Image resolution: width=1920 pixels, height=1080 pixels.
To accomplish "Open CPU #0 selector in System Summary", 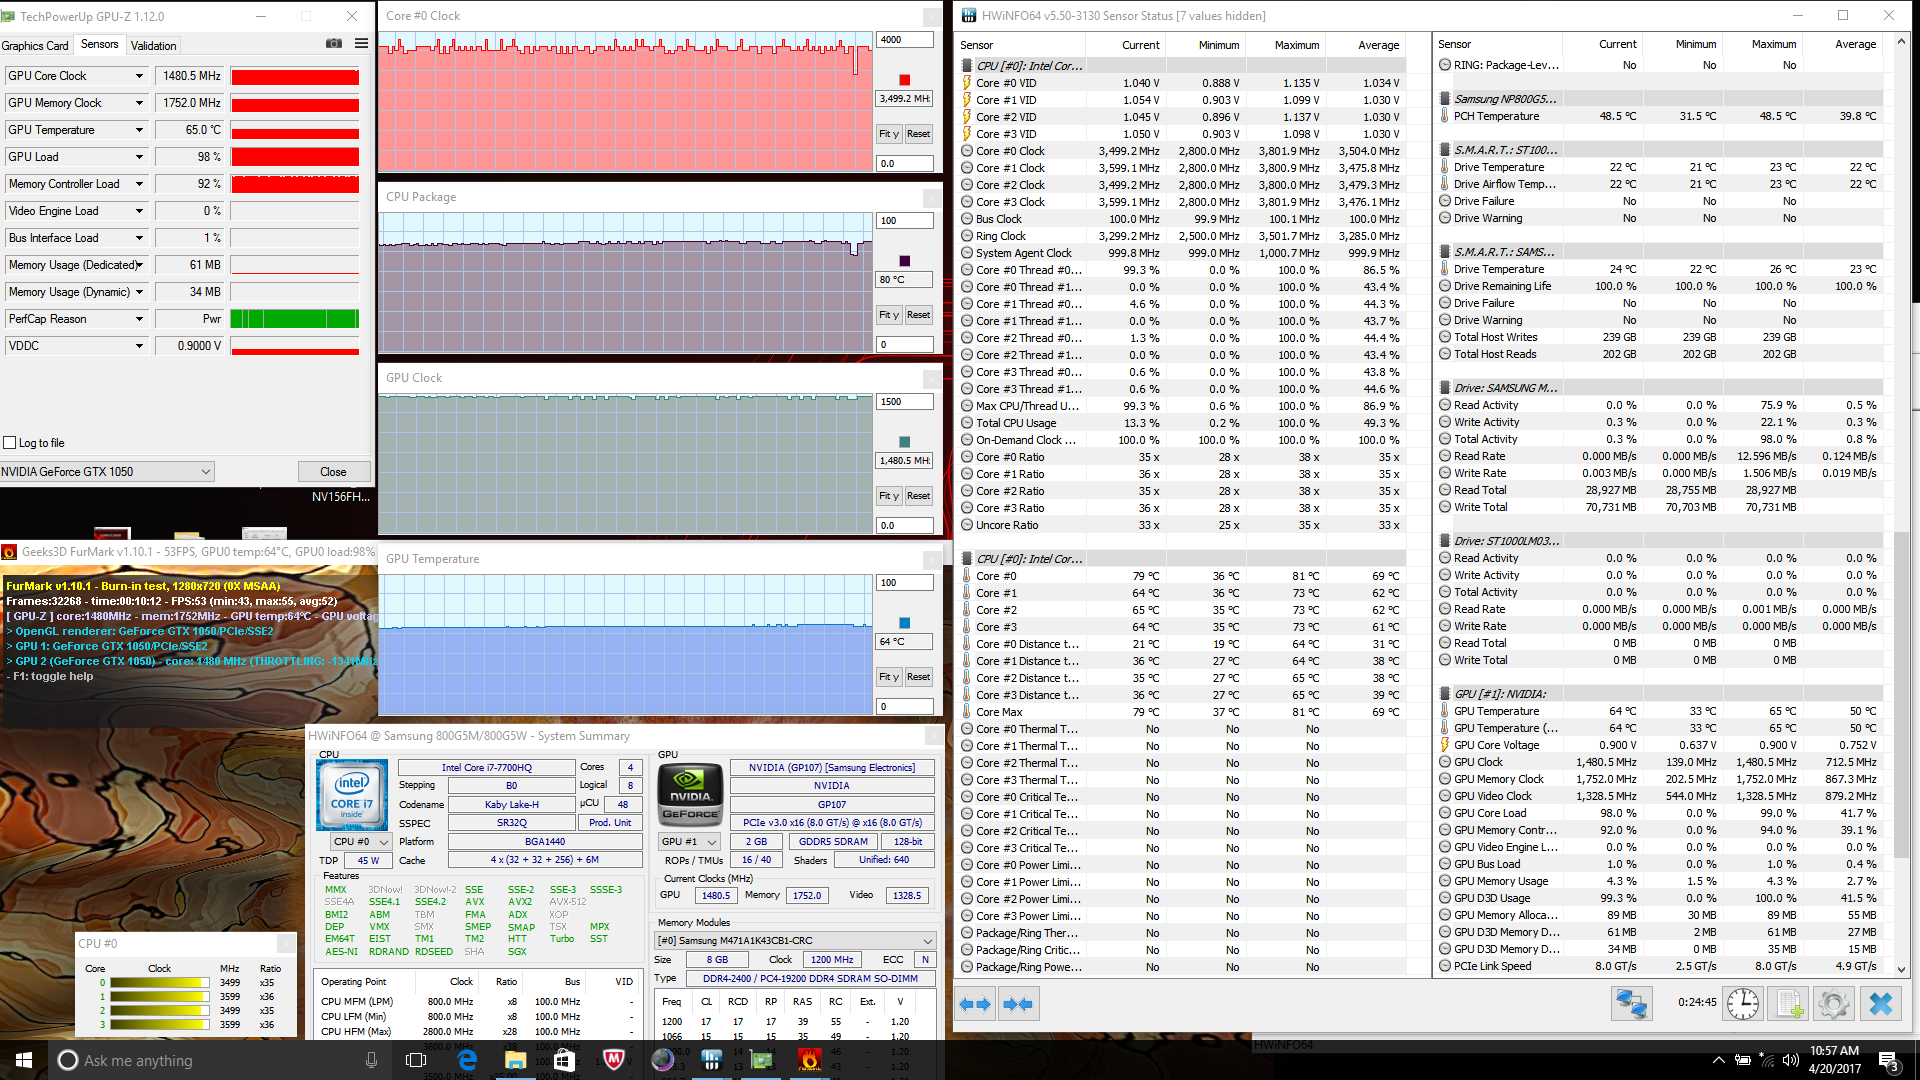I will (x=361, y=842).
